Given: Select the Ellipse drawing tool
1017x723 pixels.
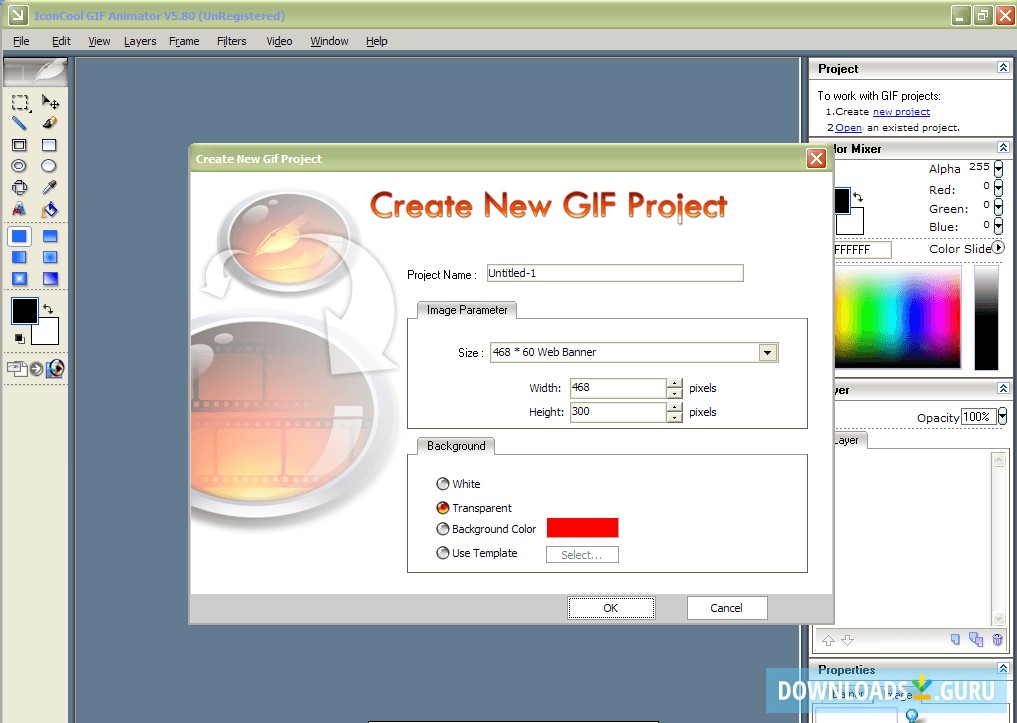Looking at the screenshot, I should point(20,165).
